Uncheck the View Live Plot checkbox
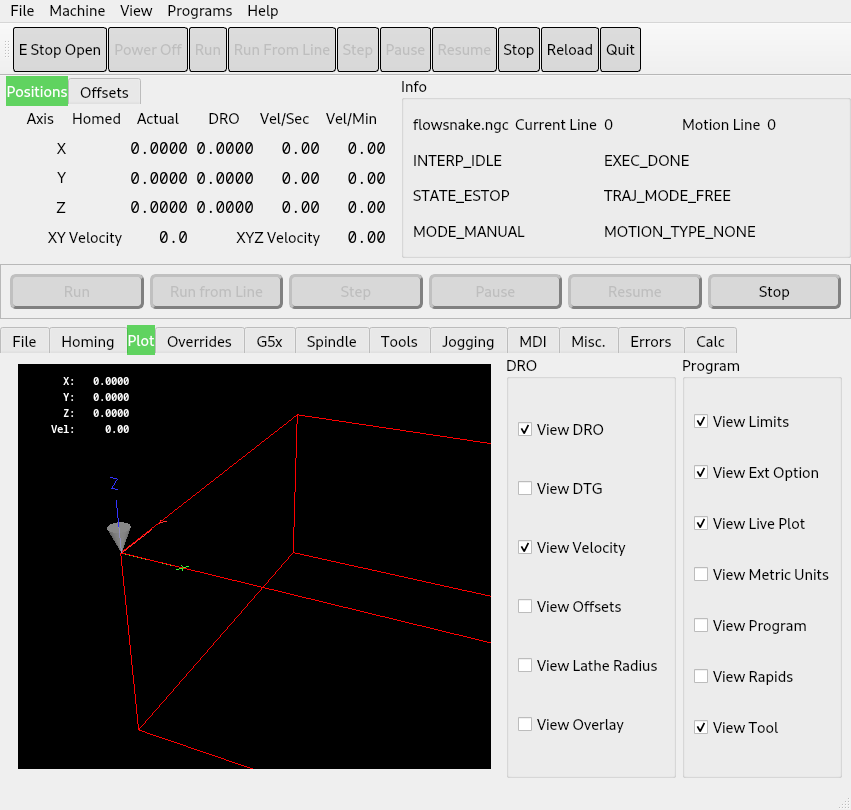 pos(701,523)
